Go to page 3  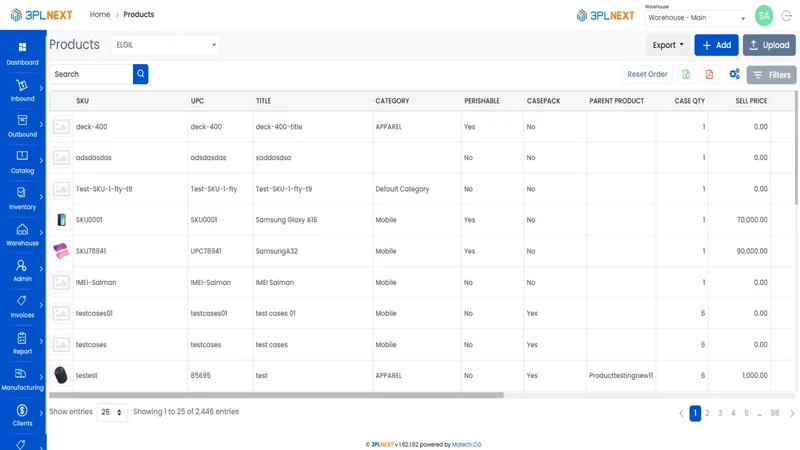tap(720, 413)
